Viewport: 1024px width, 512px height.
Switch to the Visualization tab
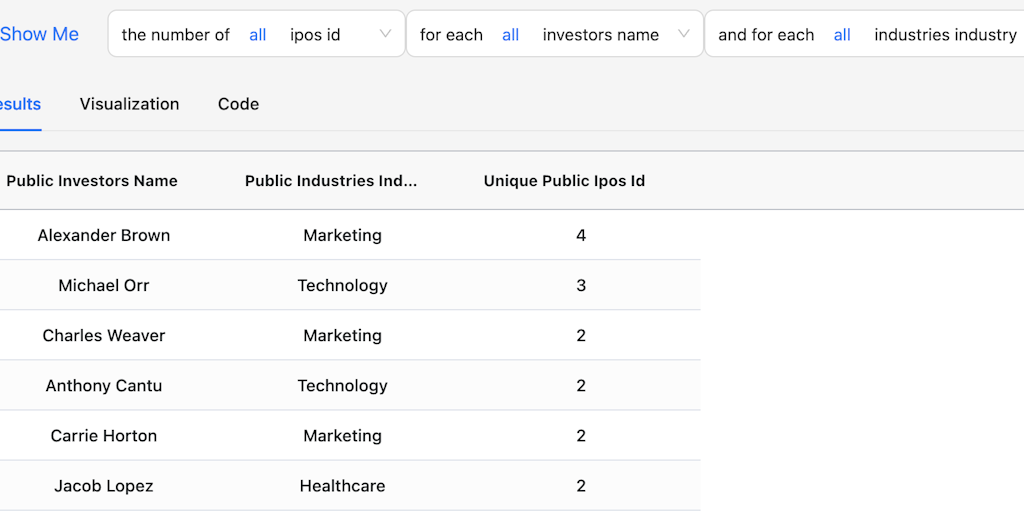point(129,104)
